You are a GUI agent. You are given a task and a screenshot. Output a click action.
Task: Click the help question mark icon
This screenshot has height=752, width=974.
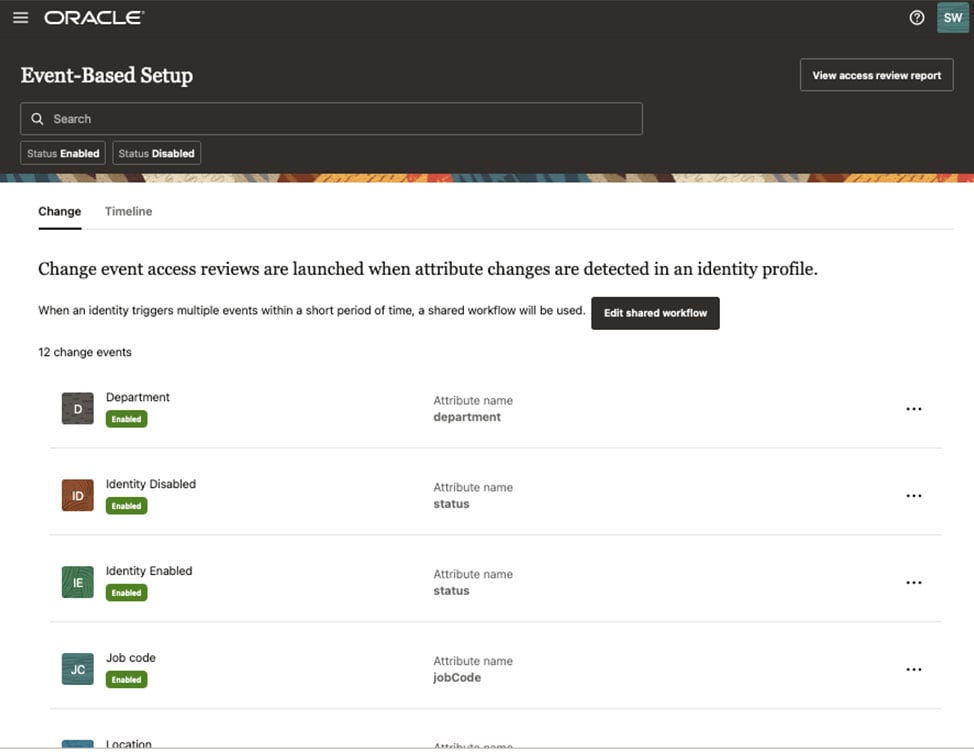(916, 18)
